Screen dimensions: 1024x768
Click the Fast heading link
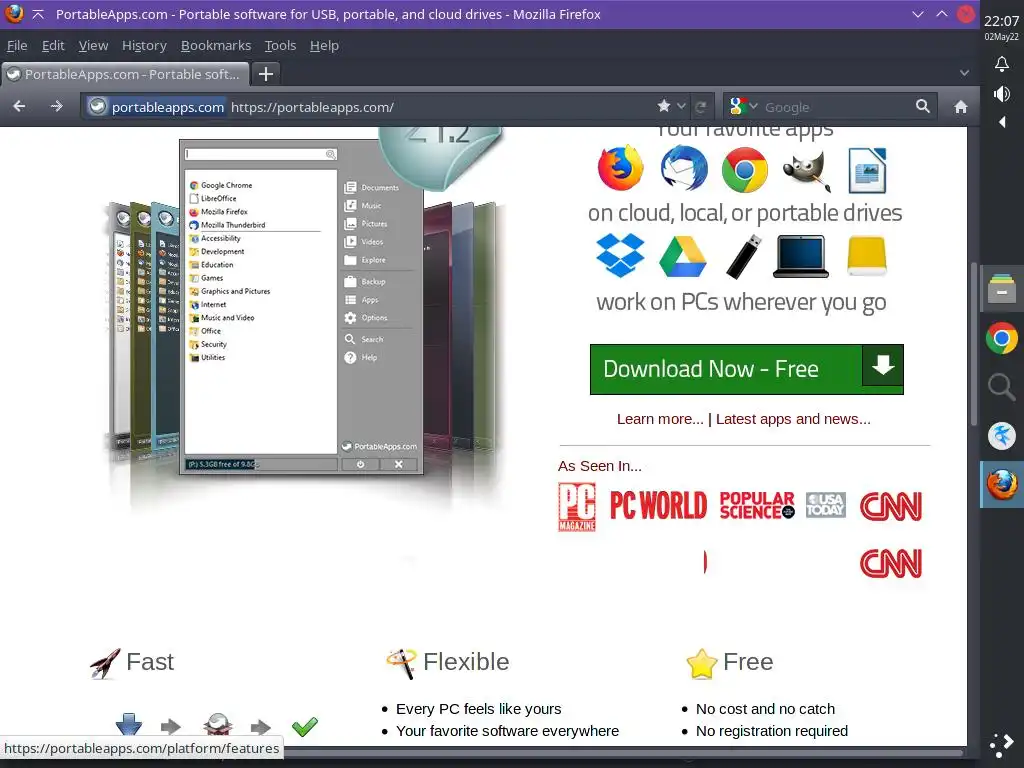(x=150, y=662)
